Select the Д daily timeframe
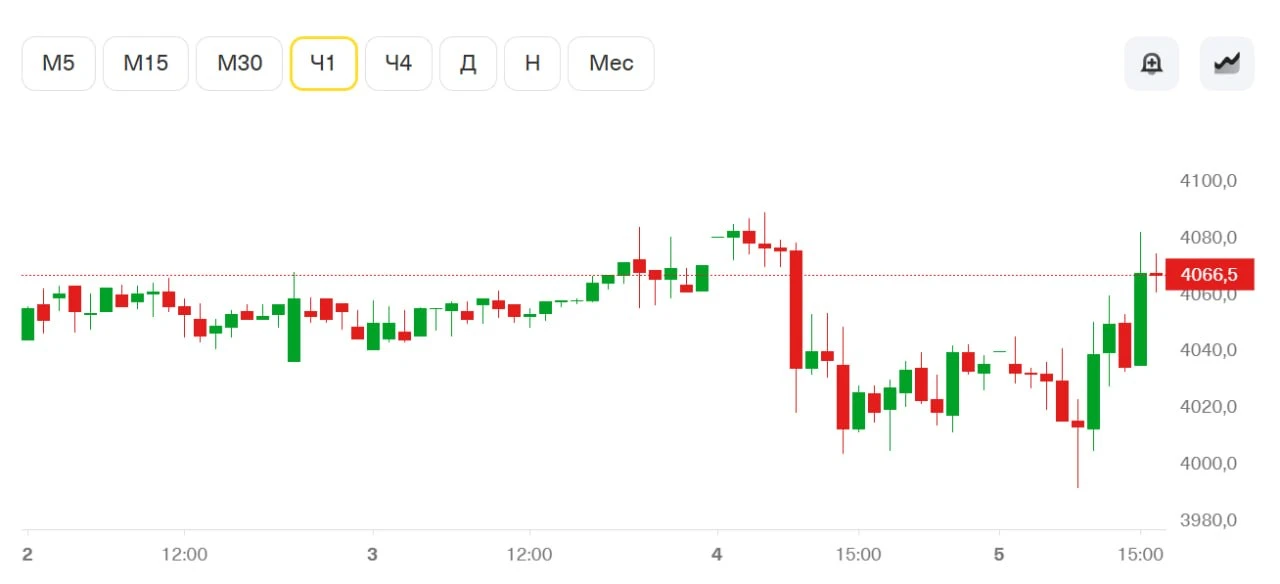The image size is (1280, 584). tap(468, 64)
